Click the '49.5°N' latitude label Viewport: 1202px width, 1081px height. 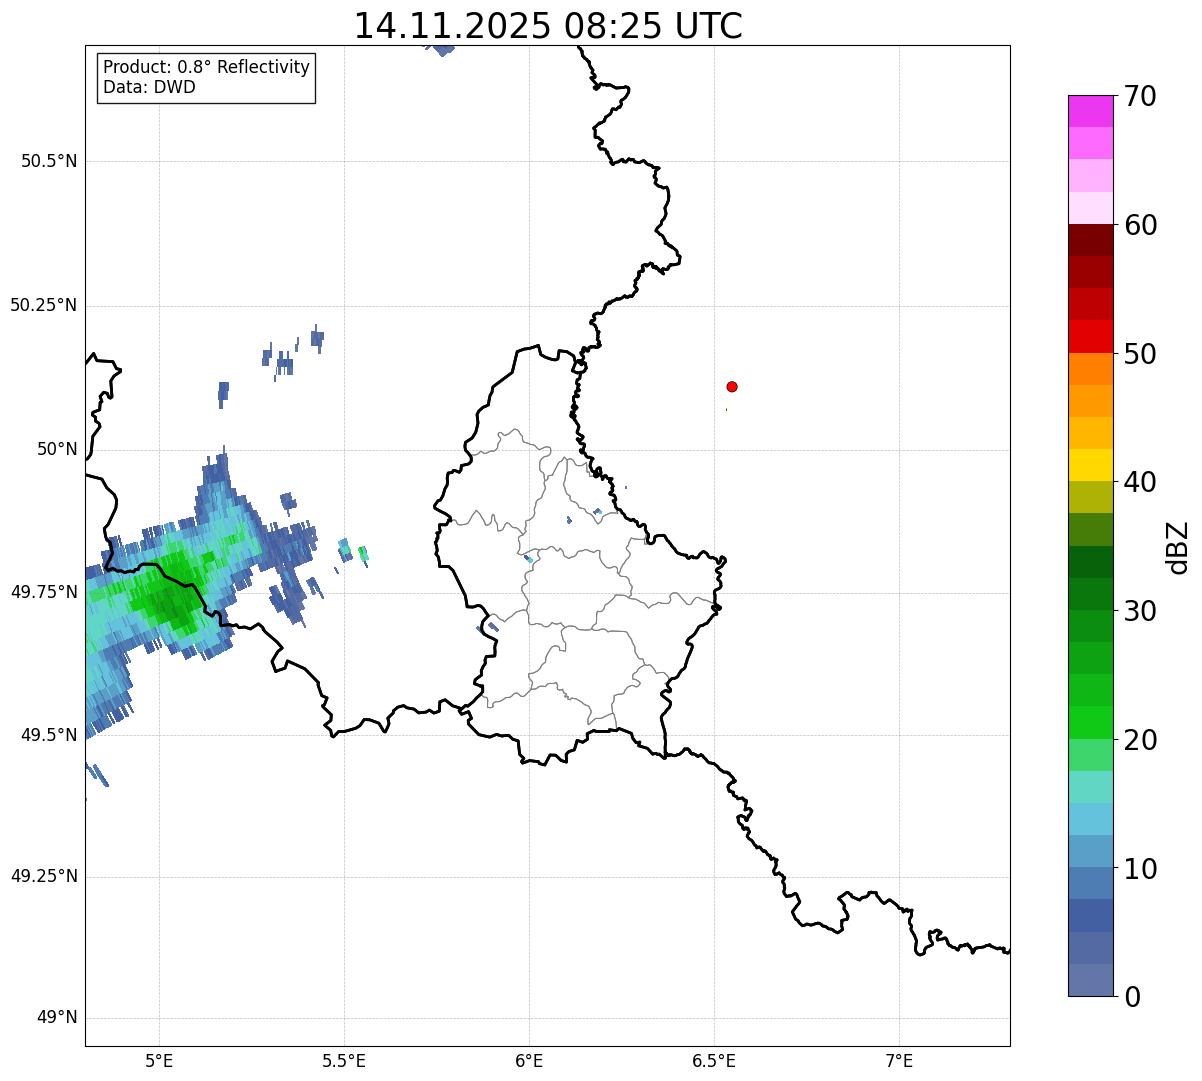click(49, 735)
